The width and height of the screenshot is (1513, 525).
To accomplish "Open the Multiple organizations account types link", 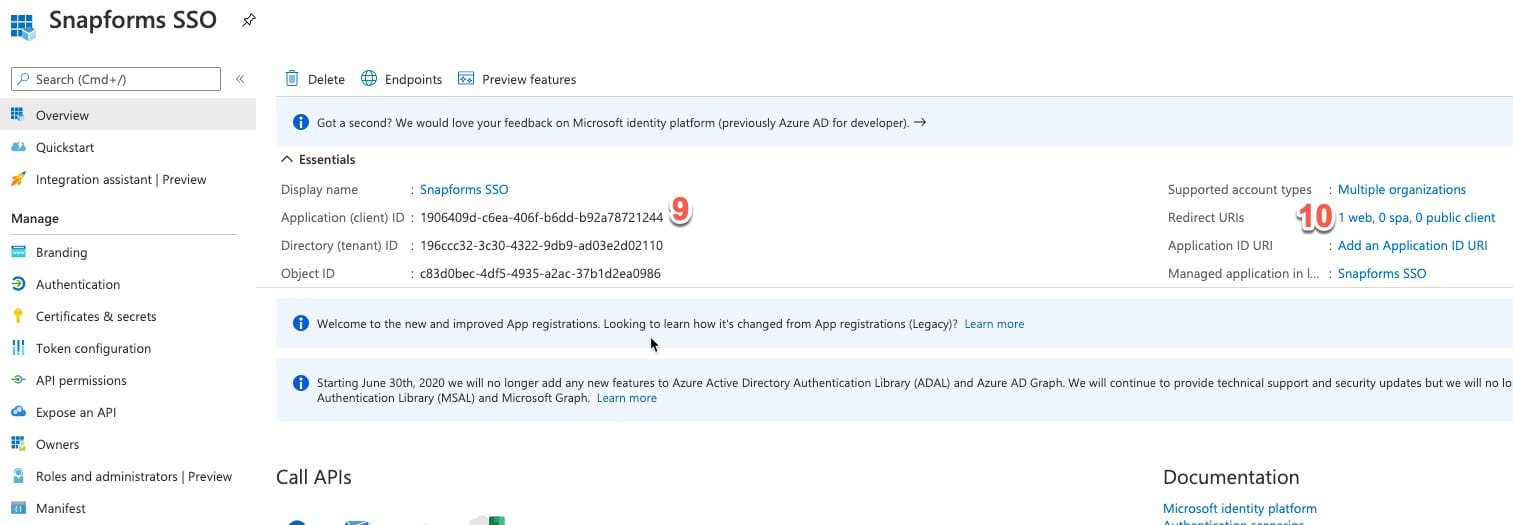I will [1401, 189].
